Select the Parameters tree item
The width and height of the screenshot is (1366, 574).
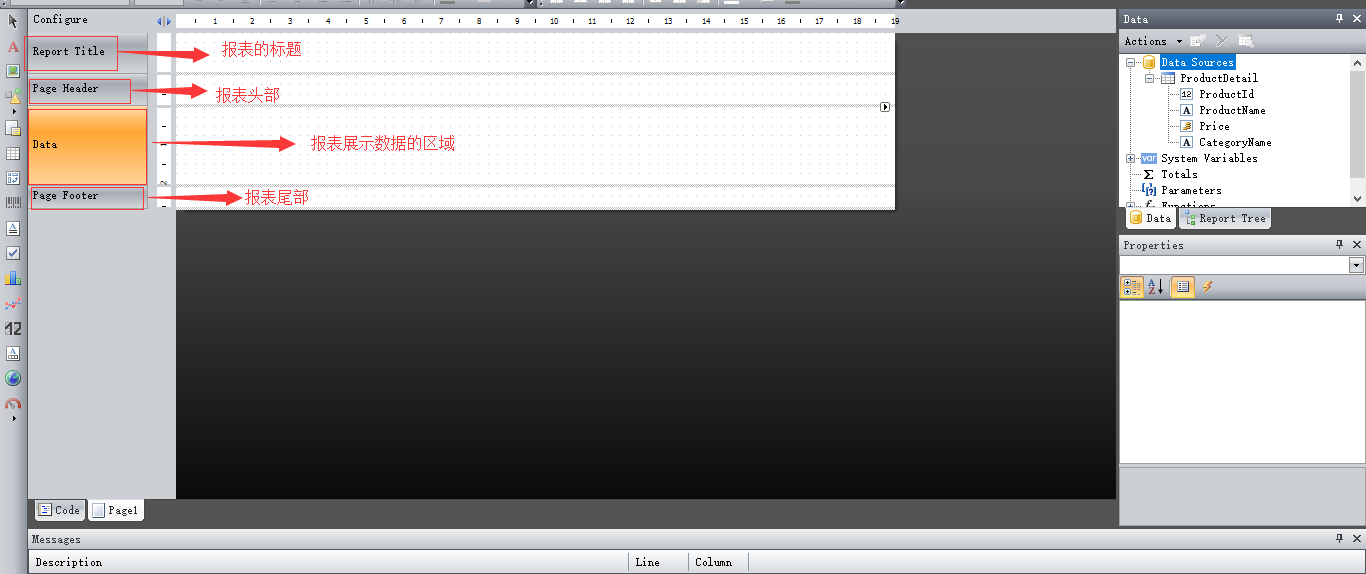click(1191, 190)
